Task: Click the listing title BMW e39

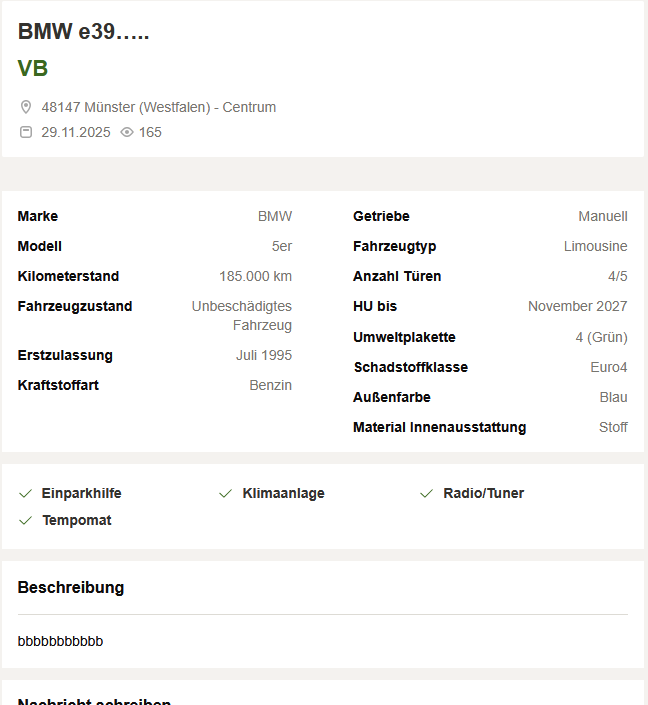Action: pos(84,32)
